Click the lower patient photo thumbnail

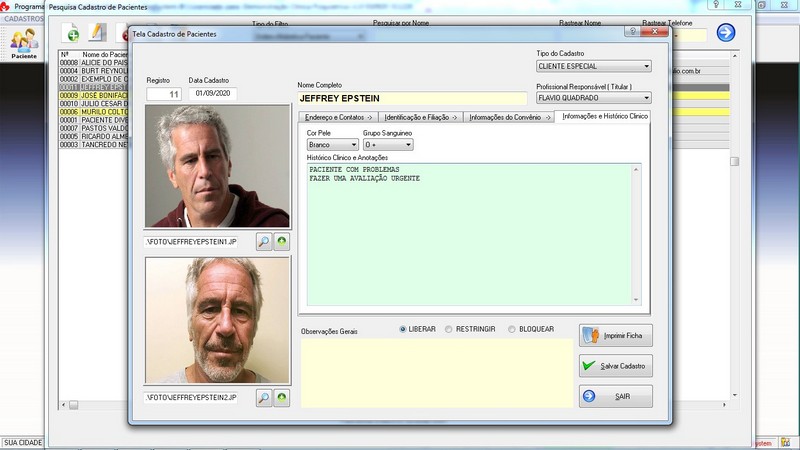(217, 320)
